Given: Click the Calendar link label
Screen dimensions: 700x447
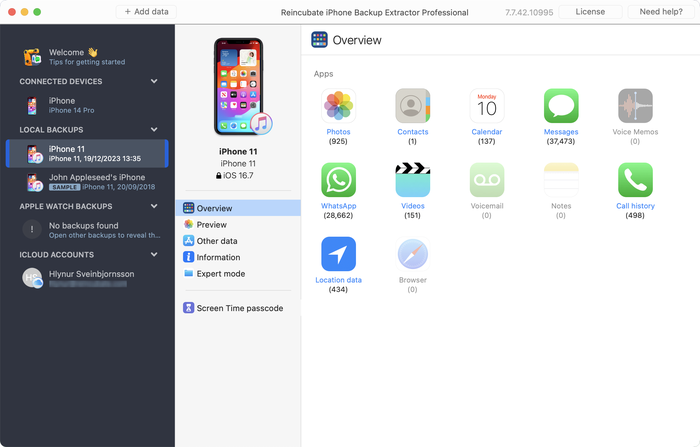Looking at the screenshot, I should click(487, 132).
